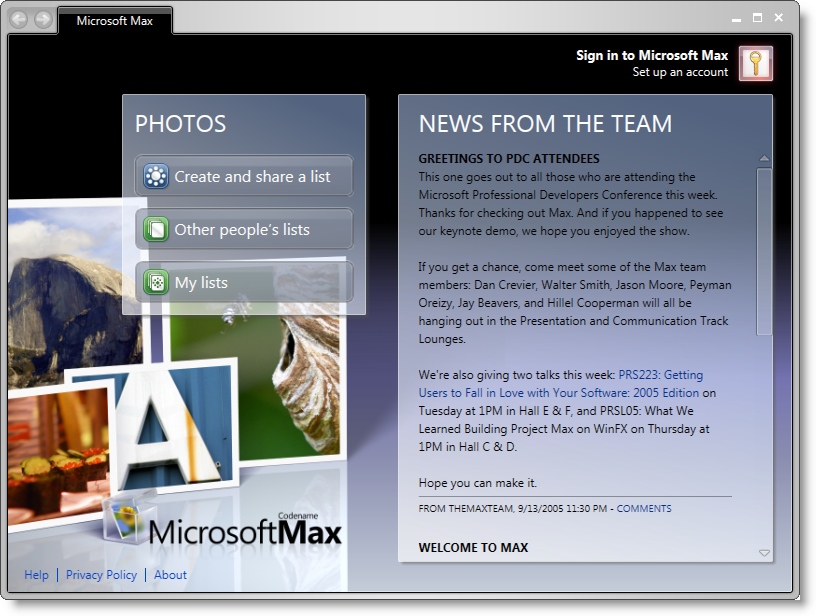816x616 pixels.
Task: Click the key icon to sign in
Action: click(x=755, y=63)
